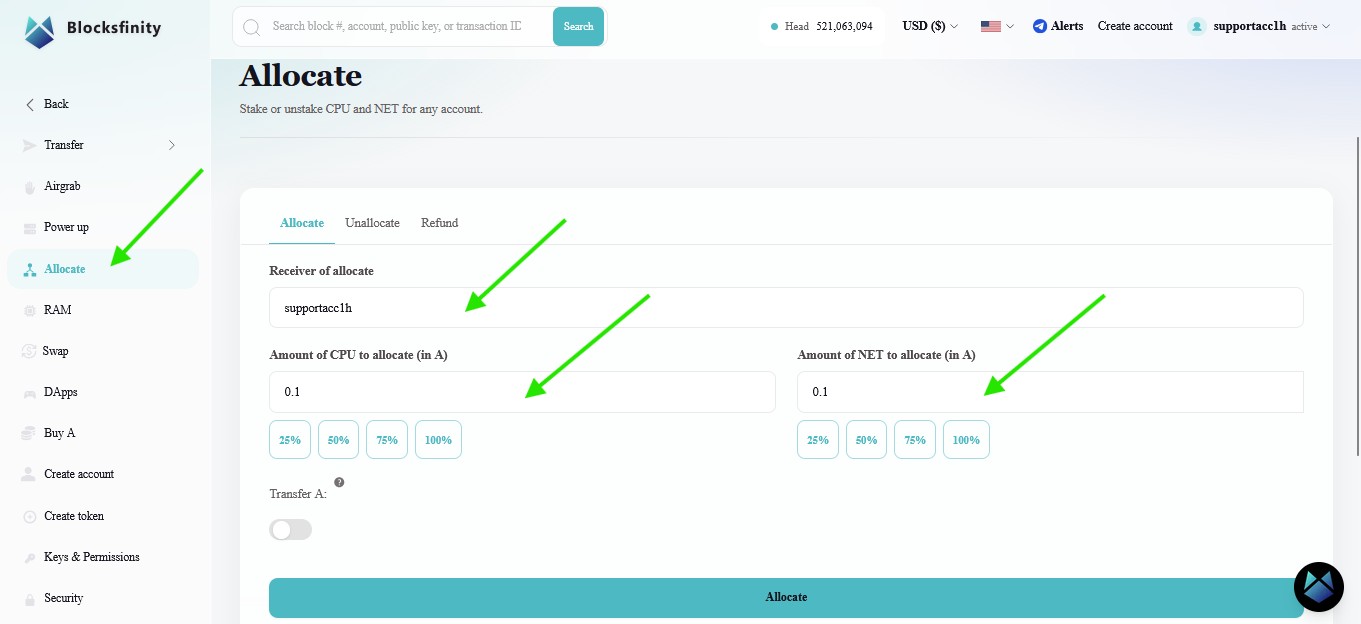Image resolution: width=1361 pixels, height=624 pixels.
Task: Switch to the Refund tab
Action: pos(439,223)
